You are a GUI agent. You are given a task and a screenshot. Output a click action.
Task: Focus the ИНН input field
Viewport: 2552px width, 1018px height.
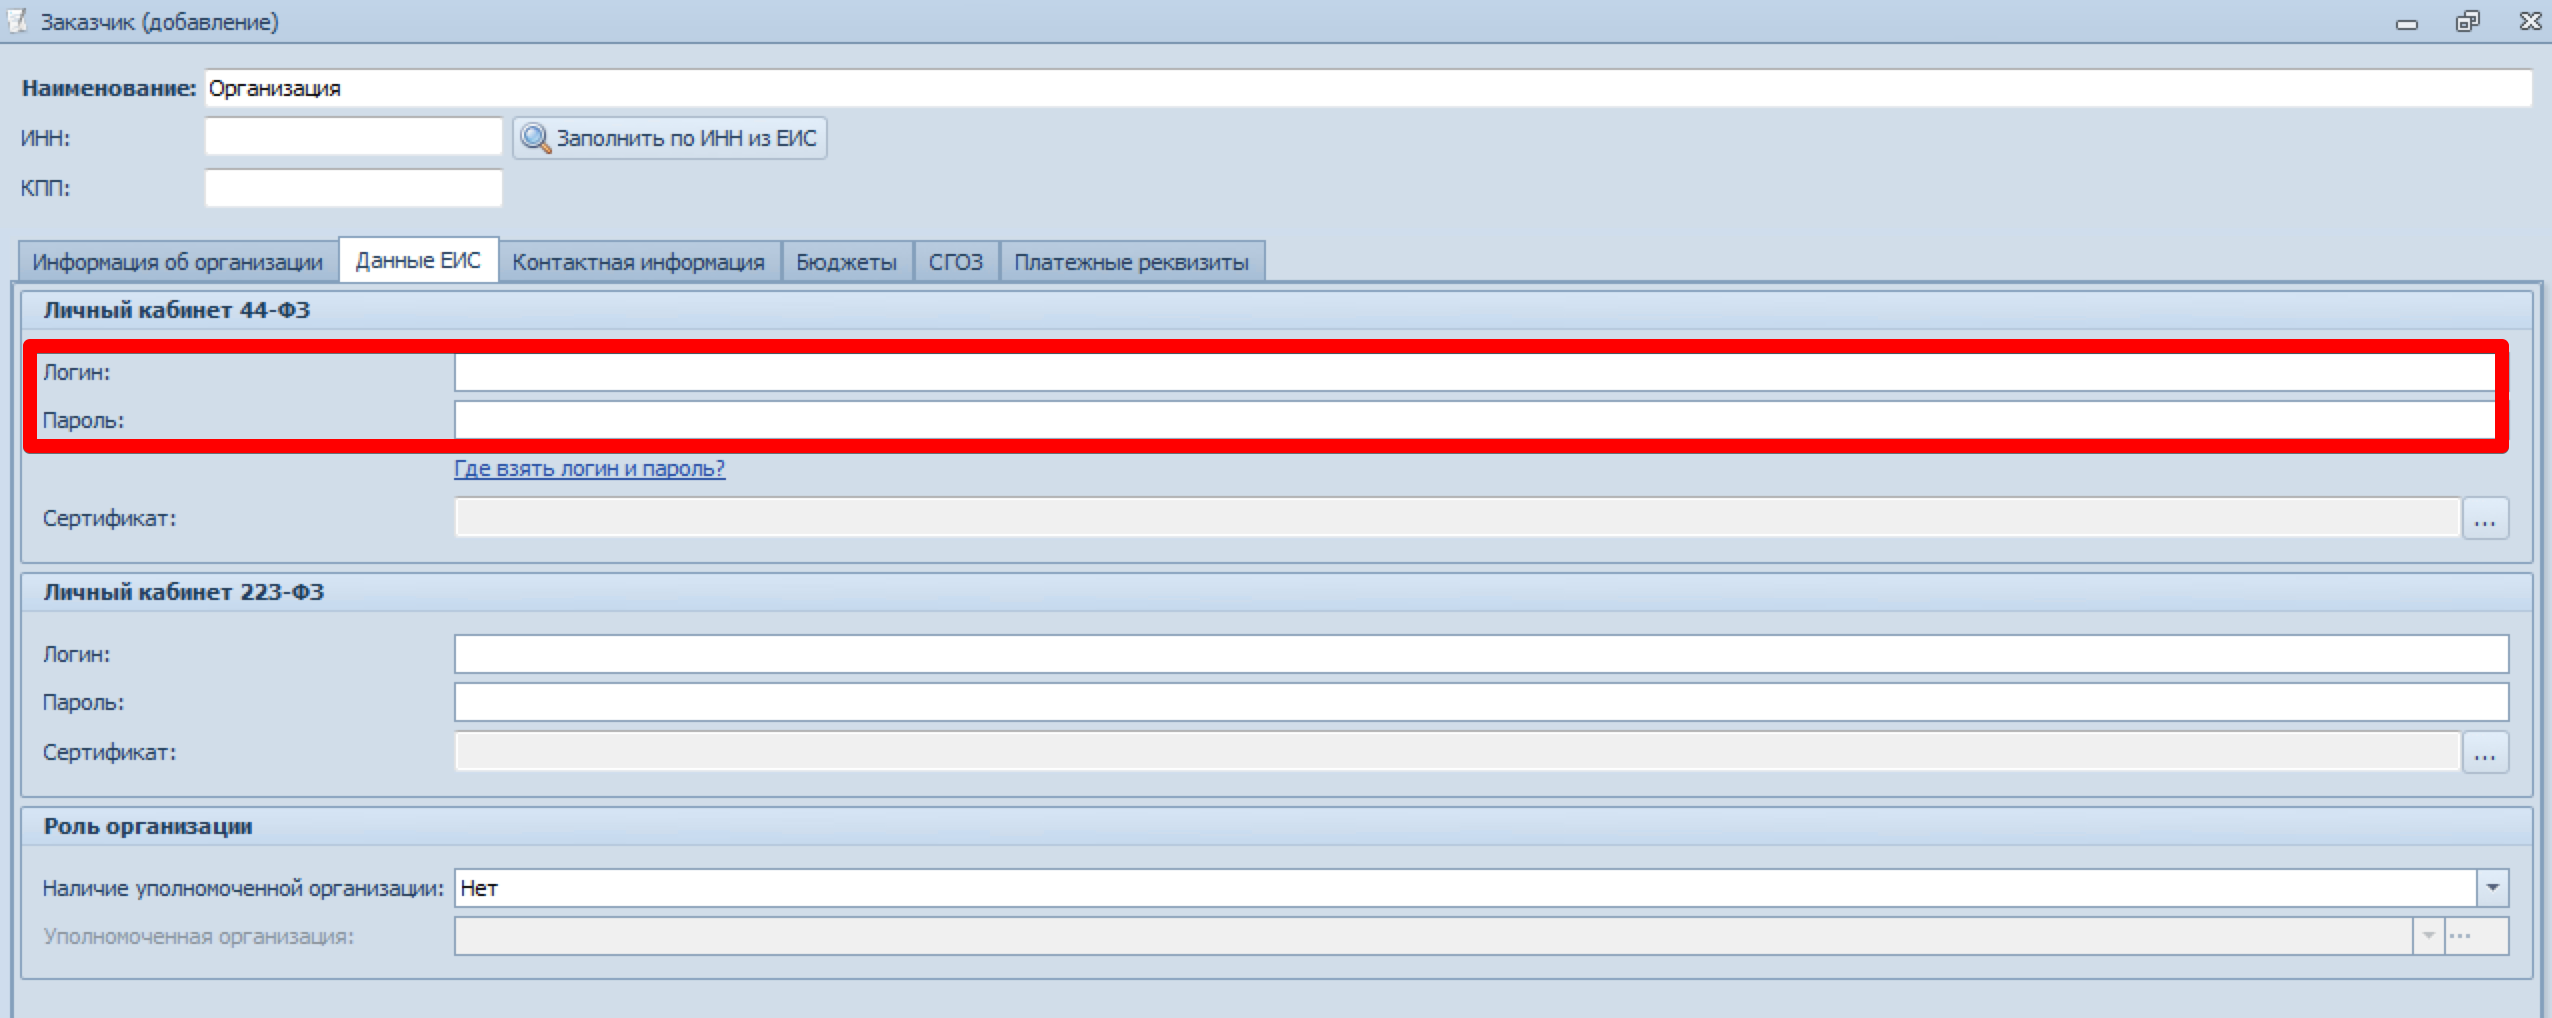(354, 137)
